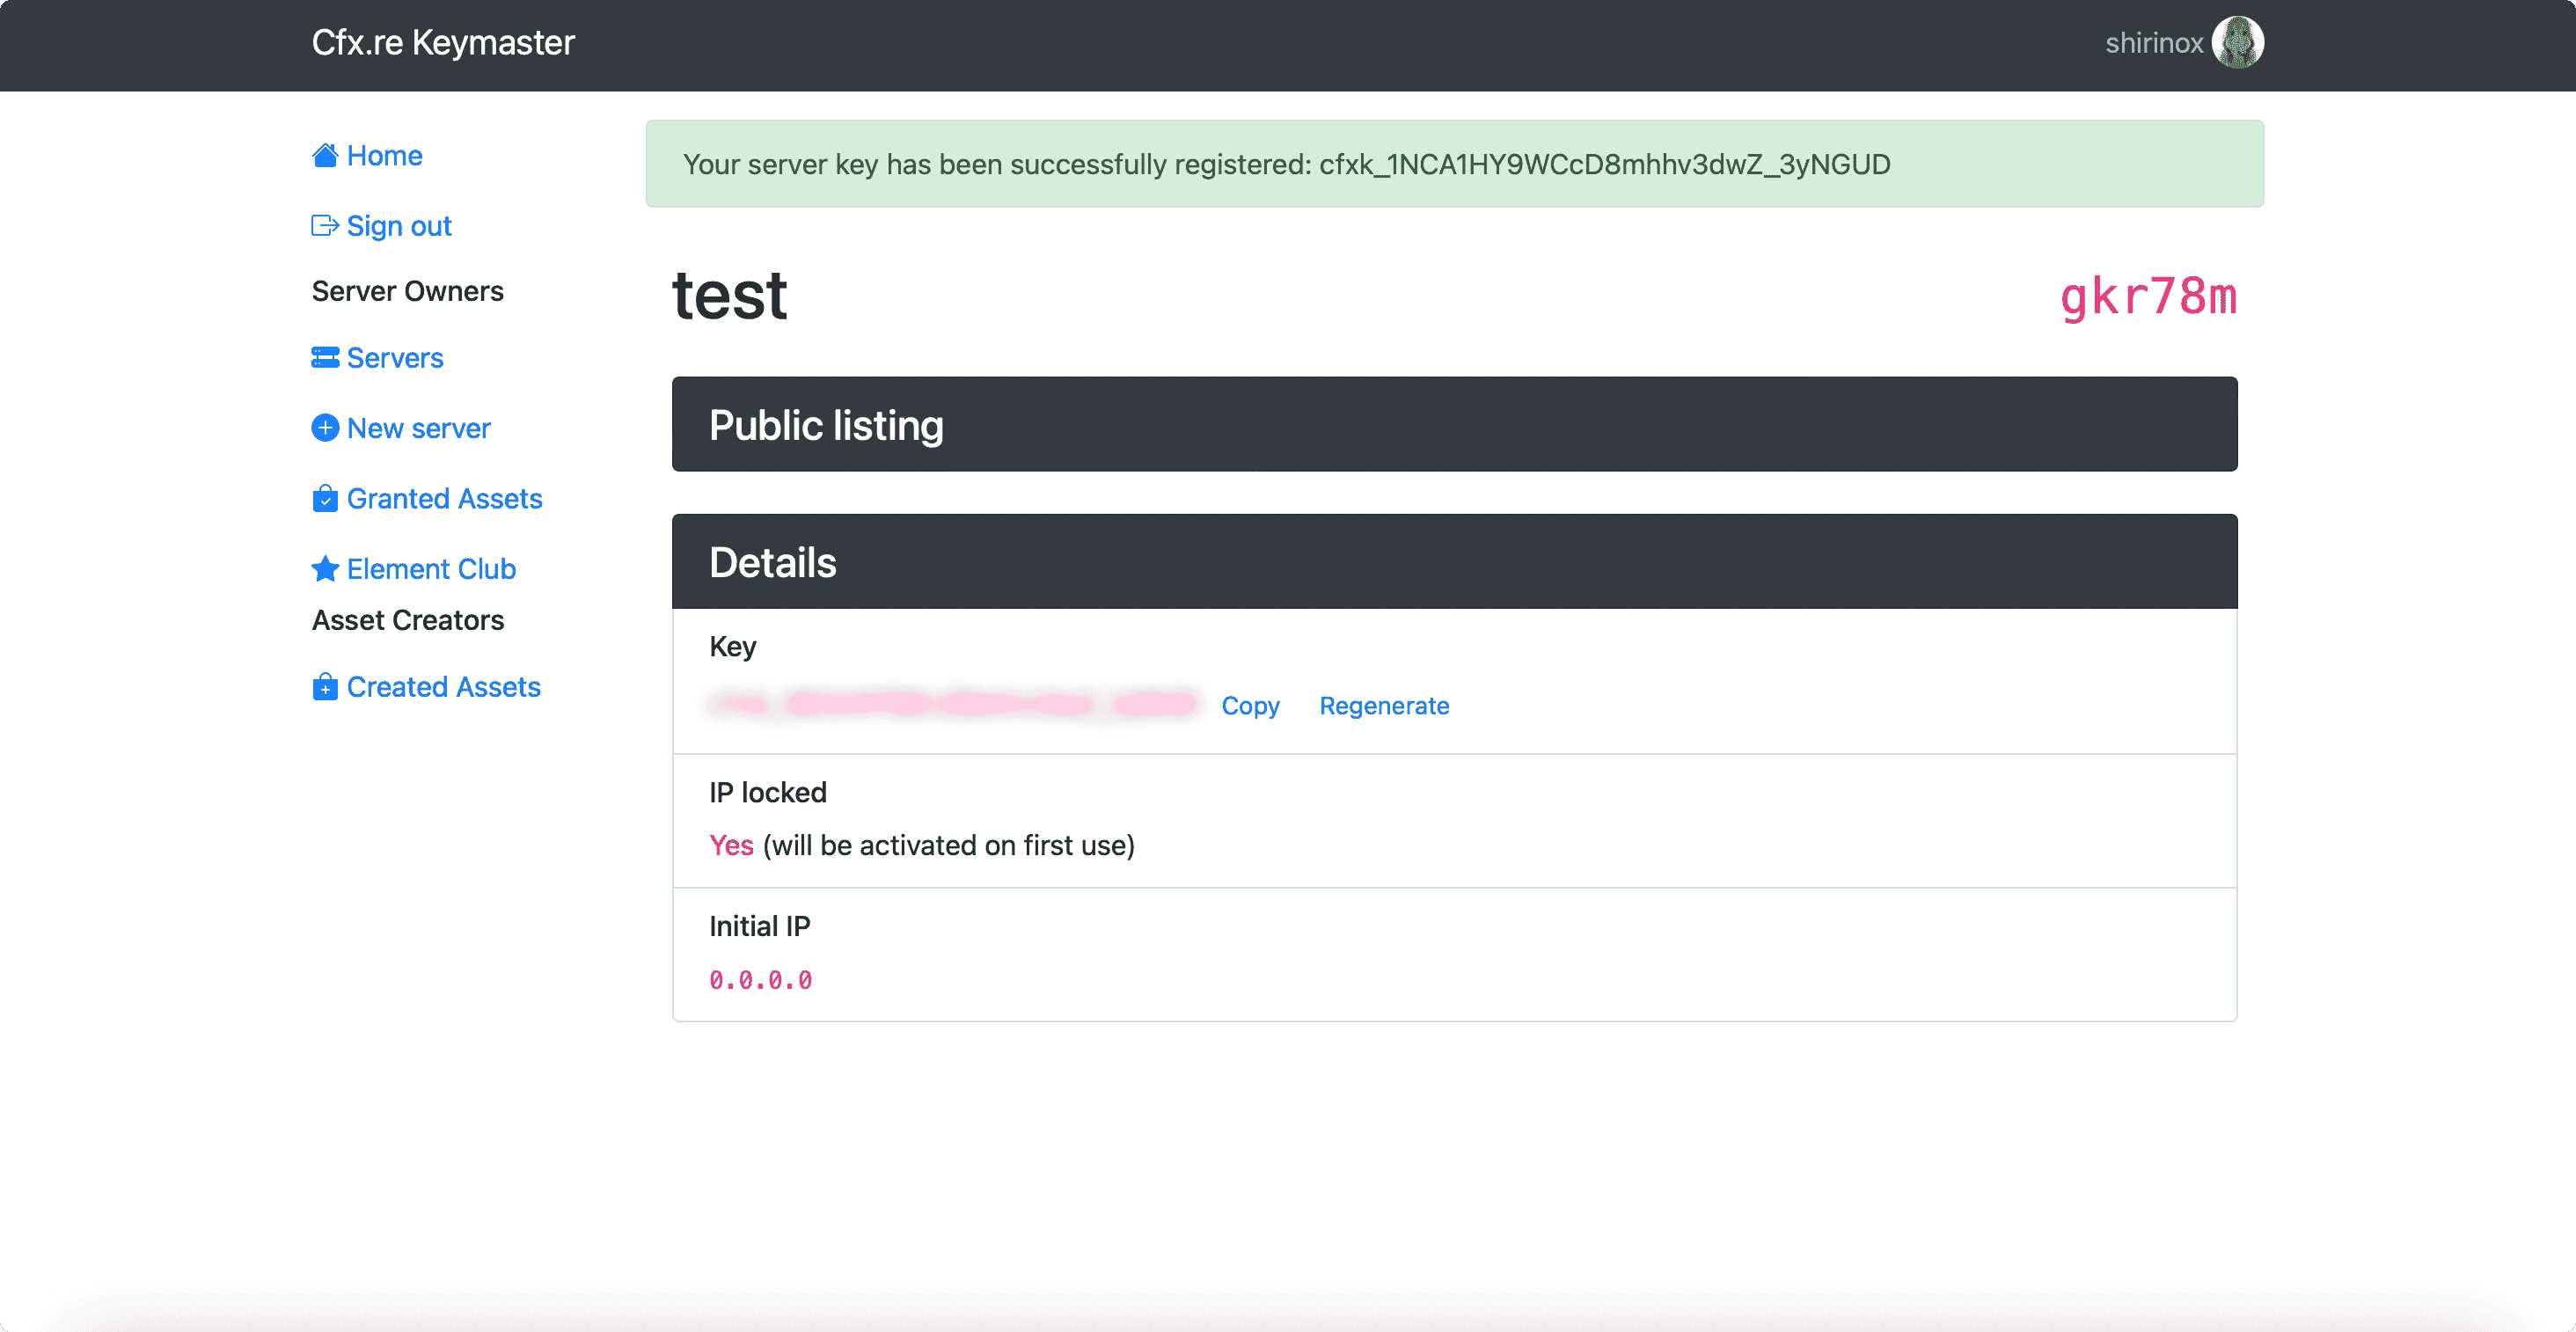The width and height of the screenshot is (2576, 1332).
Task: Copy the server key
Action: (x=1250, y=706)
